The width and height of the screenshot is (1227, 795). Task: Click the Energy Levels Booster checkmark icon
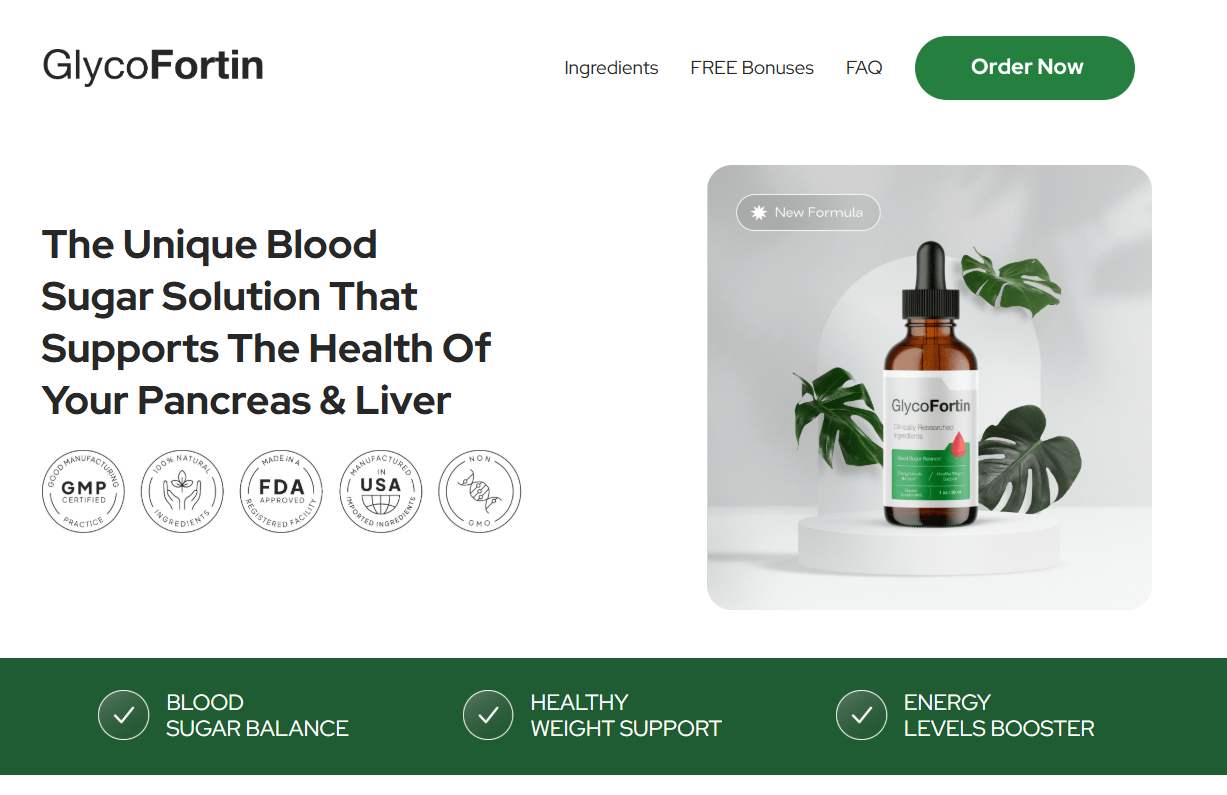pos(861,715)
